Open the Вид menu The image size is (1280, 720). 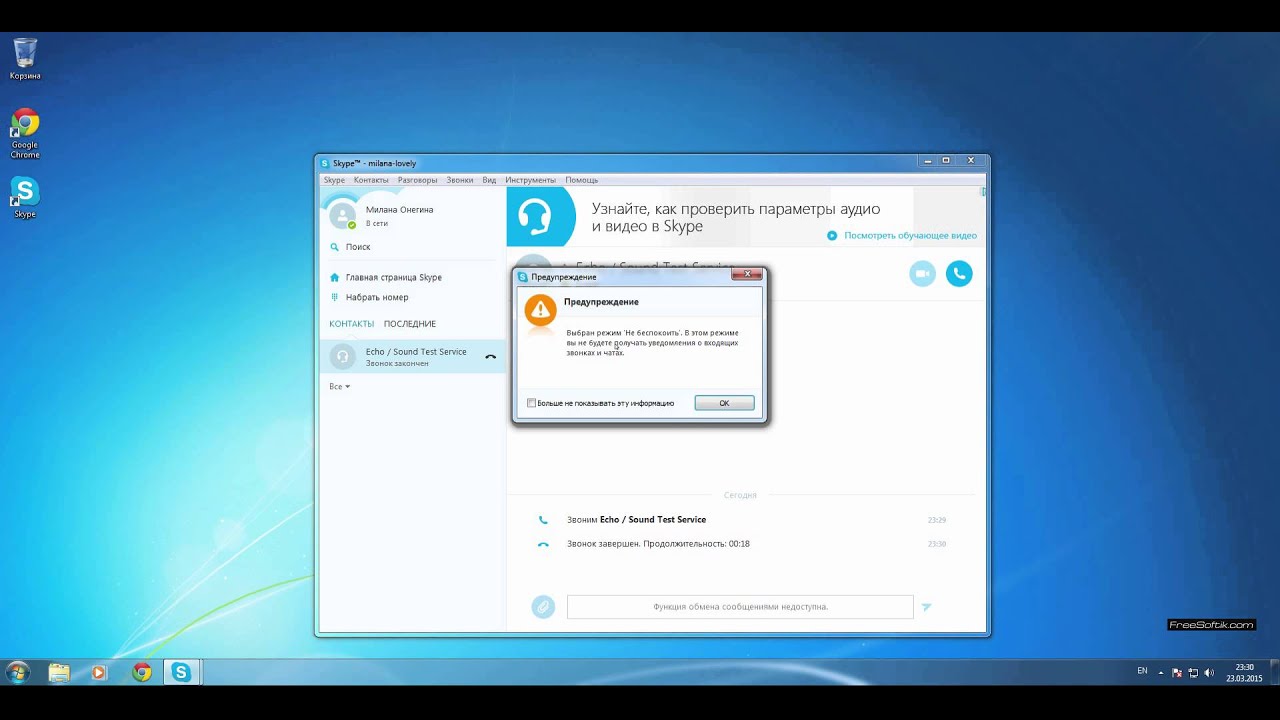[489, 180]
